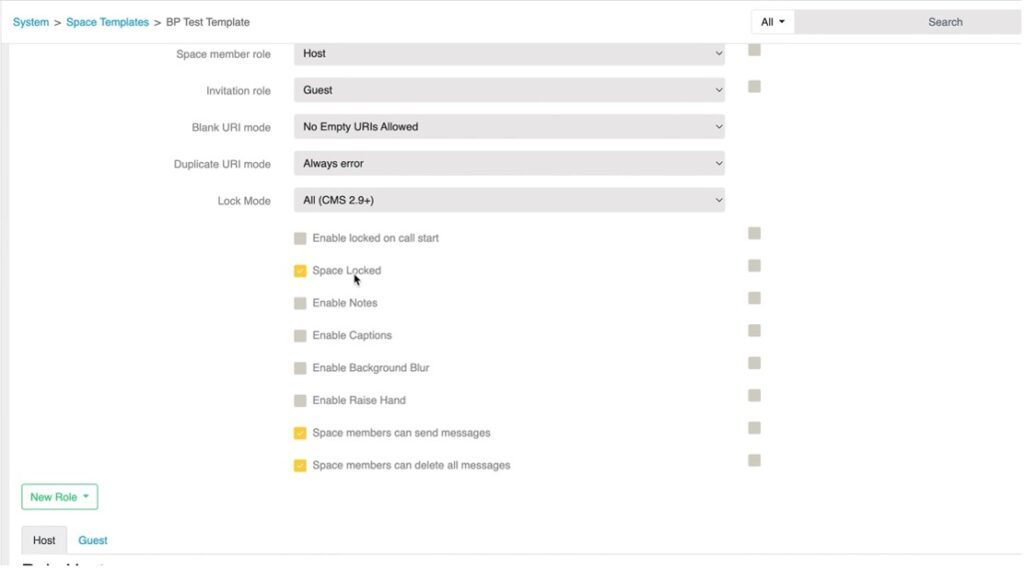Screen dimensions: 1024x568
Task: Toggle override box beside Space Locked
Action: pos(754,266)
